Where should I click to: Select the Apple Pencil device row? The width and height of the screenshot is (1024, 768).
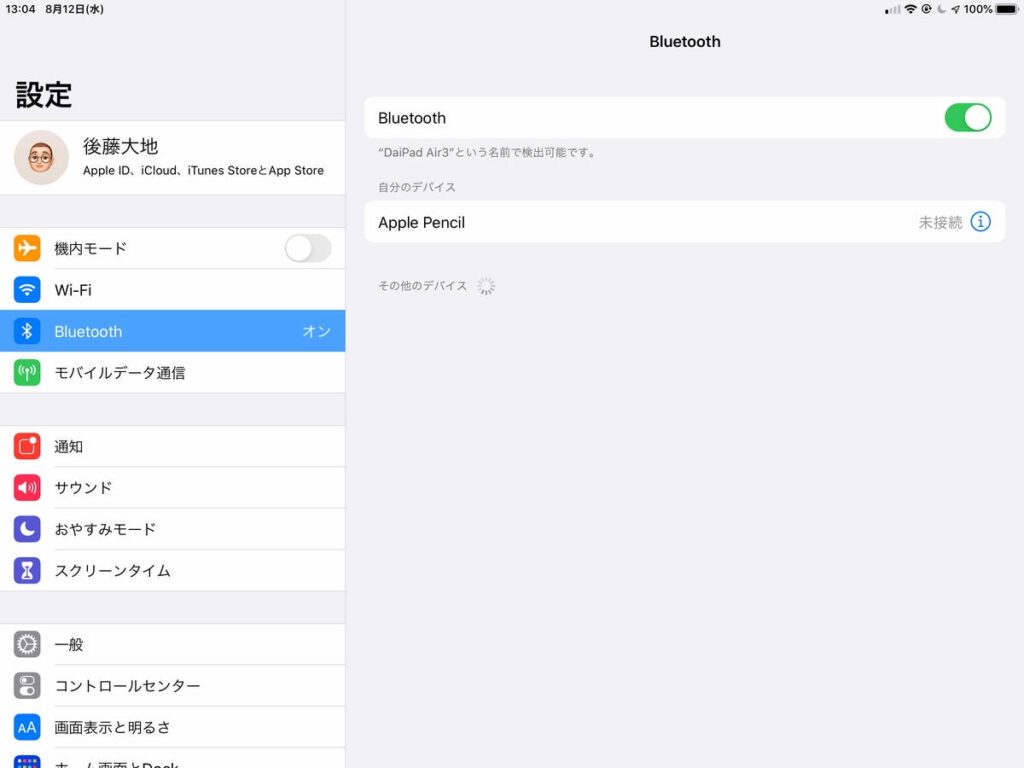pyautogui.click(x=684, y=222)
